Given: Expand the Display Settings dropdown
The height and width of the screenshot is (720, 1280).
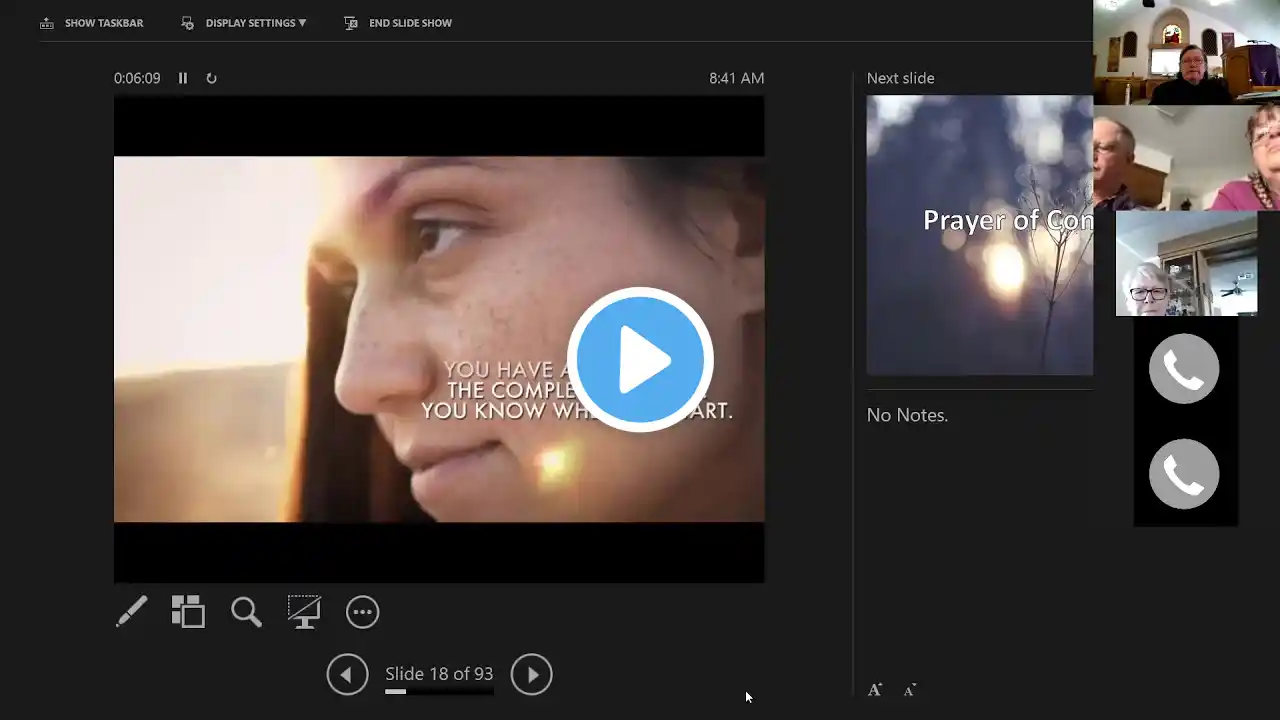Looking at the screenshot, I should coord(245,23).
